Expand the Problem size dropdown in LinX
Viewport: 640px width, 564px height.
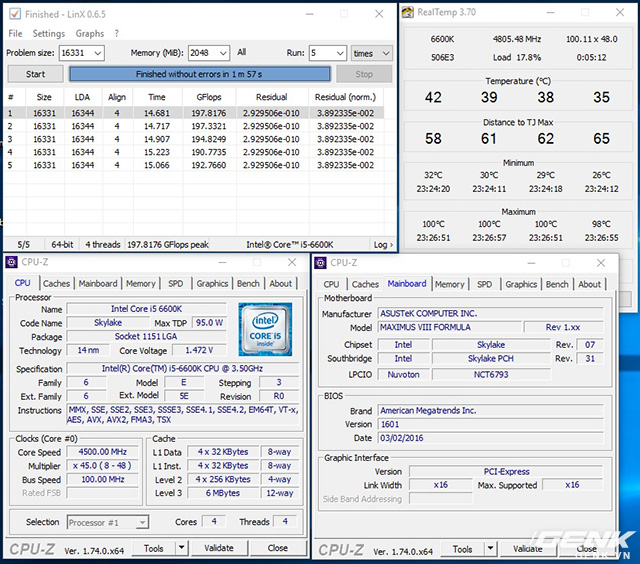coord(96,53)
